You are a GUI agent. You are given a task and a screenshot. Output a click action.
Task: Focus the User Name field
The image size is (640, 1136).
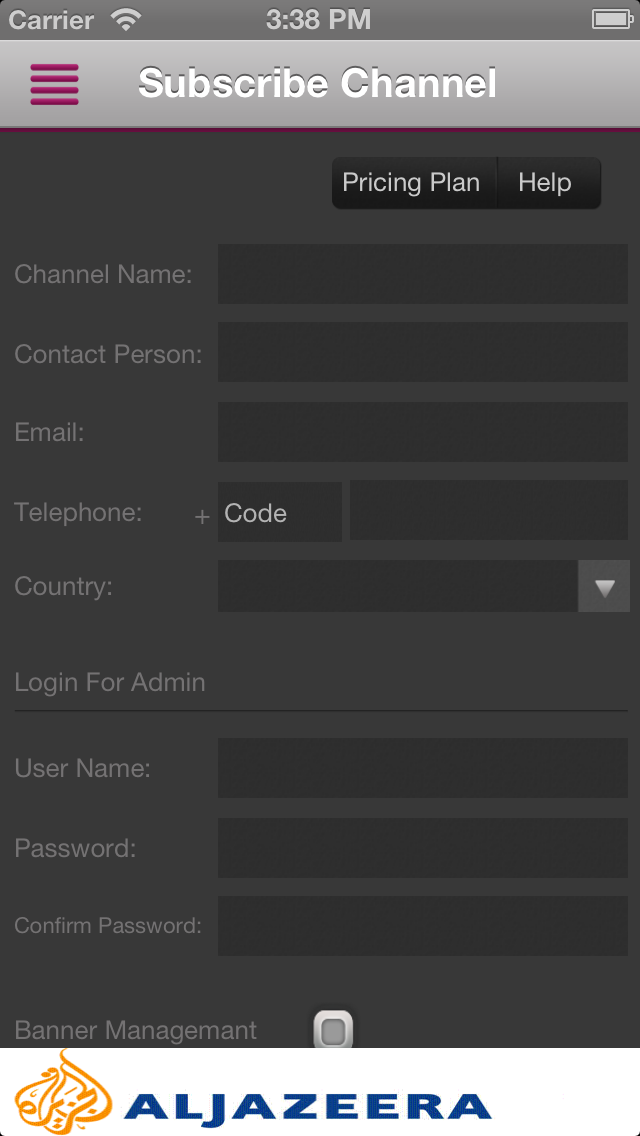point(423,768)
